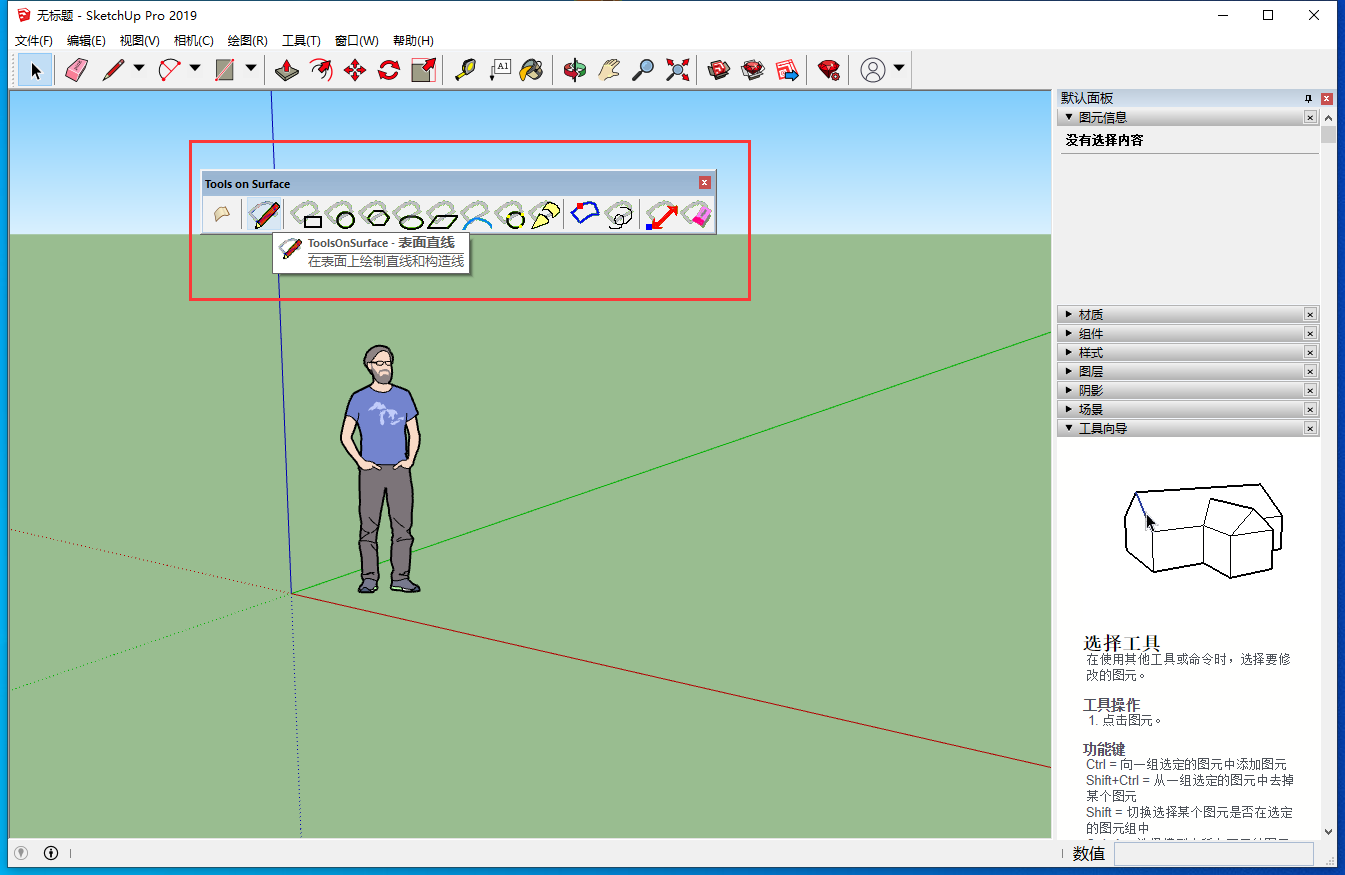The width and height of the screenshot is (1345, 875).
Task: Pin the 默认面板 tray
Action: coord(1308,99)
